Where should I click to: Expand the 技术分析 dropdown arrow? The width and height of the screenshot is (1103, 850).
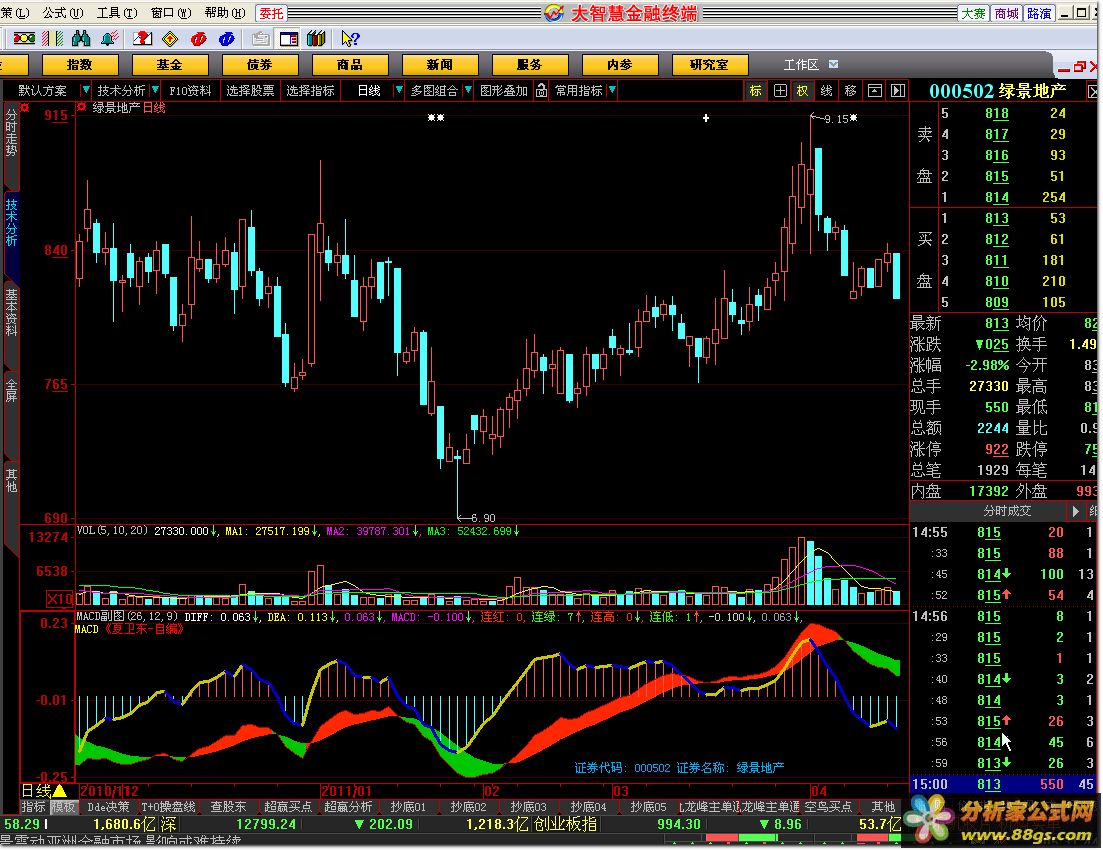tap(155, 90)
